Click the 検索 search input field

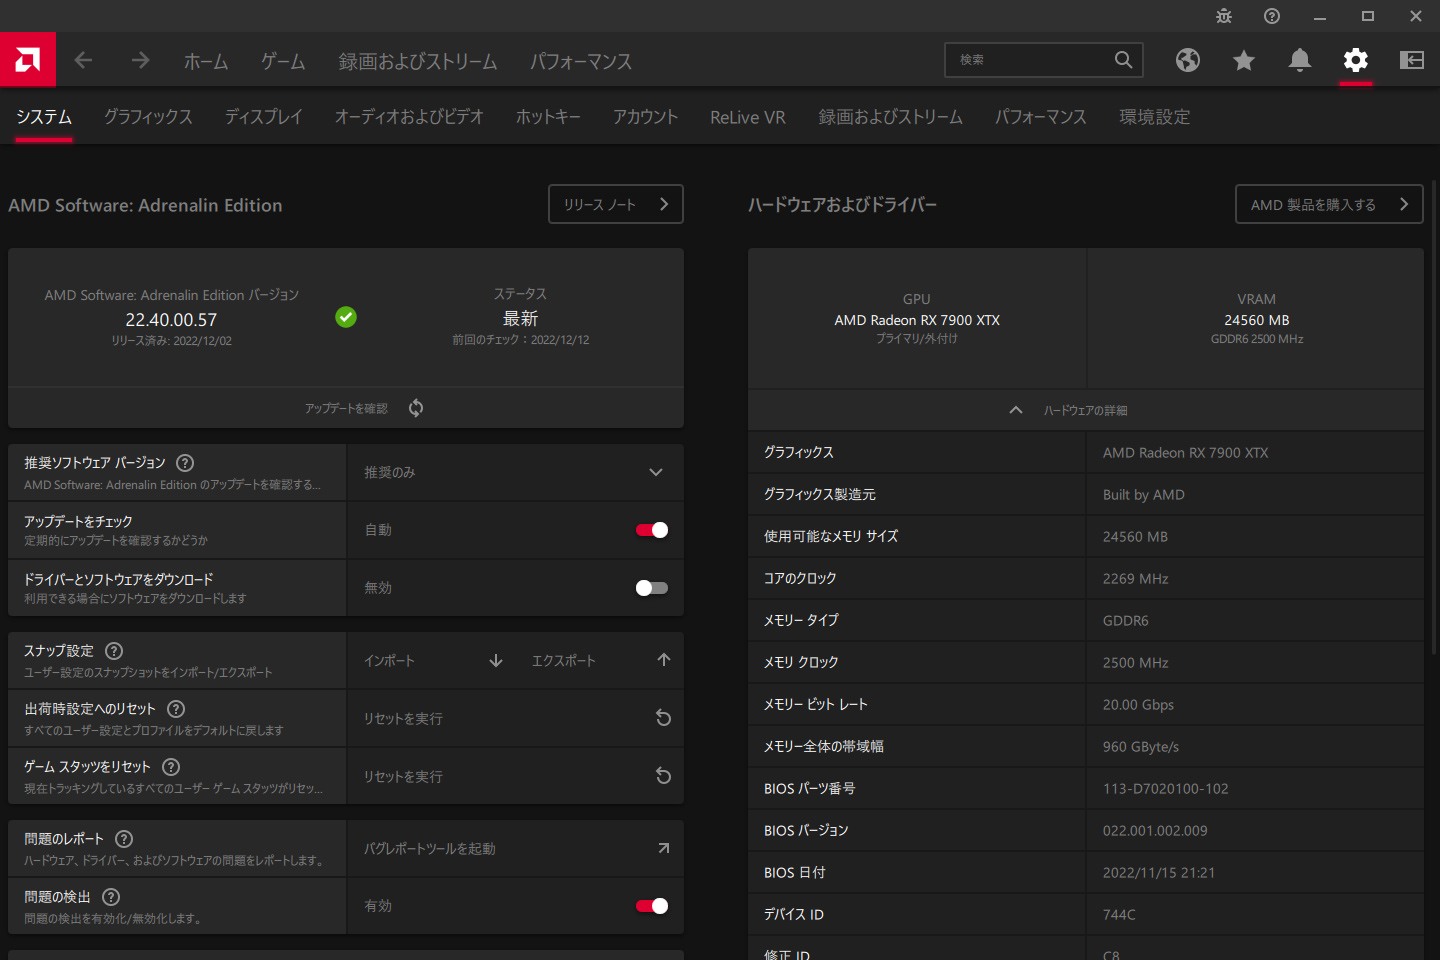click(1030, 60)
